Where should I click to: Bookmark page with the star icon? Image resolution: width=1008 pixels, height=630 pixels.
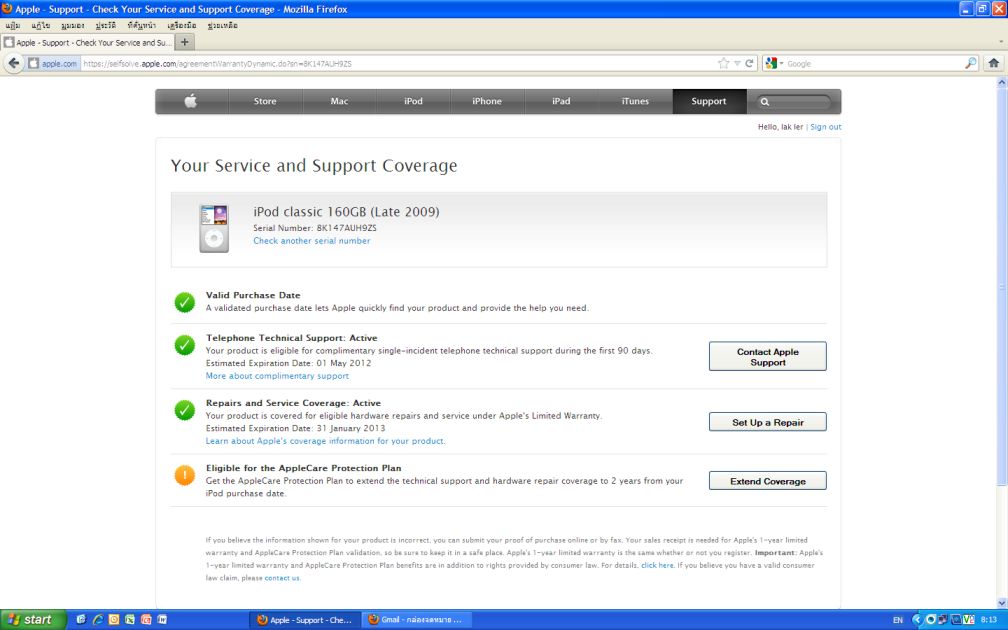coord(723,63)
